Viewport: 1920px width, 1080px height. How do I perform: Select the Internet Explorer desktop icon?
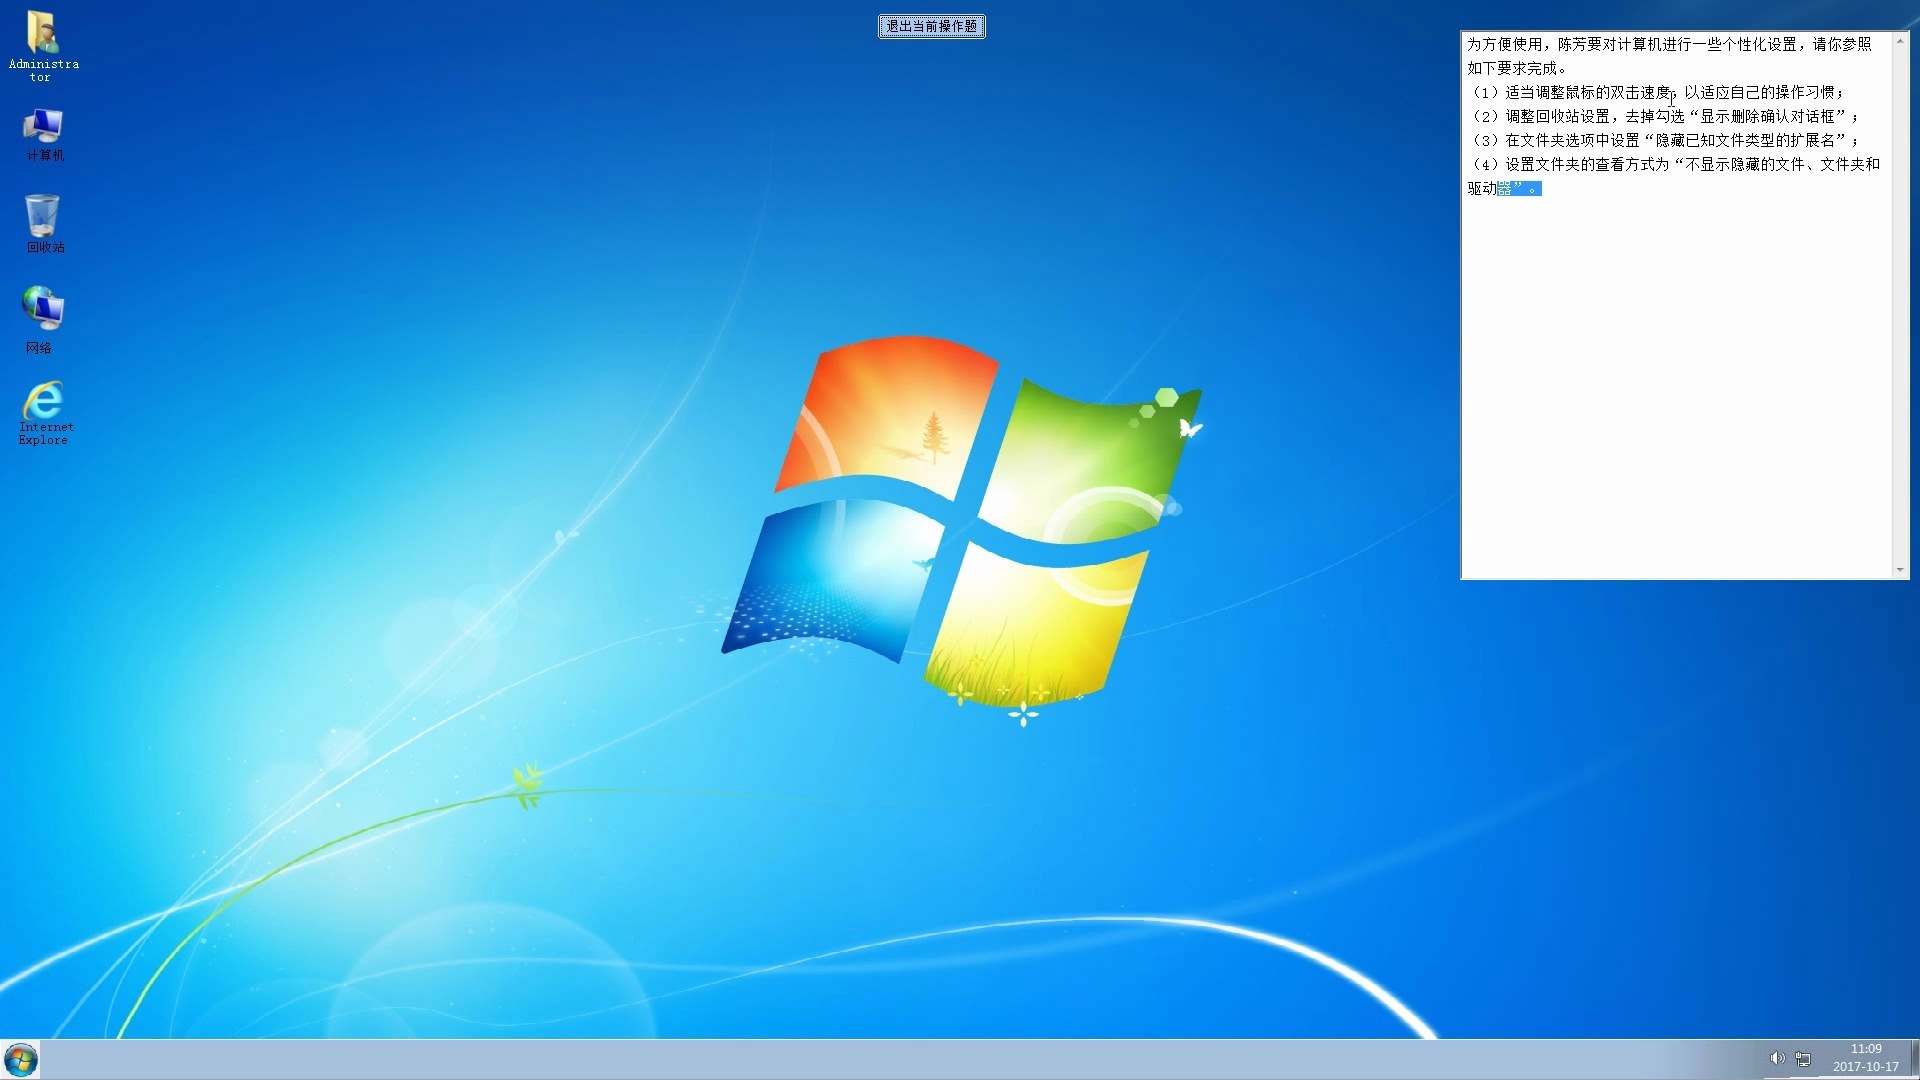point(43,402)
